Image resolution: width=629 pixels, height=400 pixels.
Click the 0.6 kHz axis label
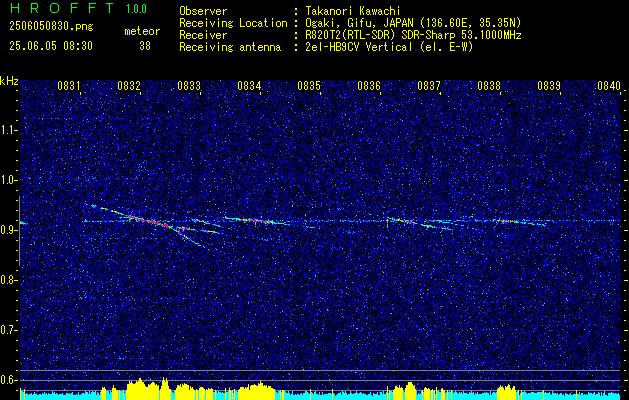pyautogui.click(x=9, y=380)
